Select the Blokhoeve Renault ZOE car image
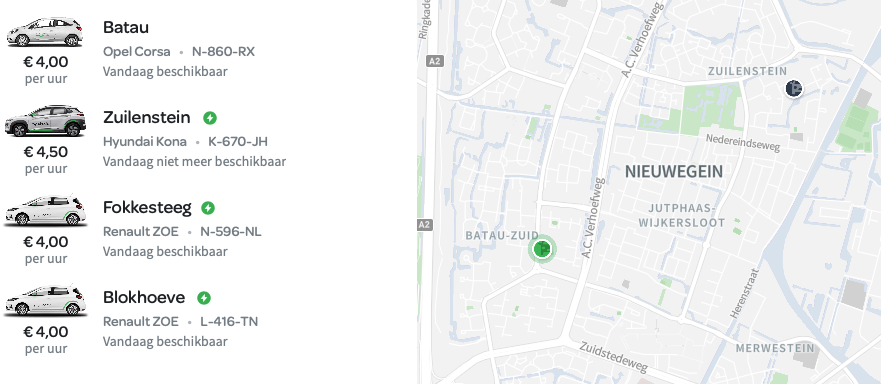 pos(46,300)
